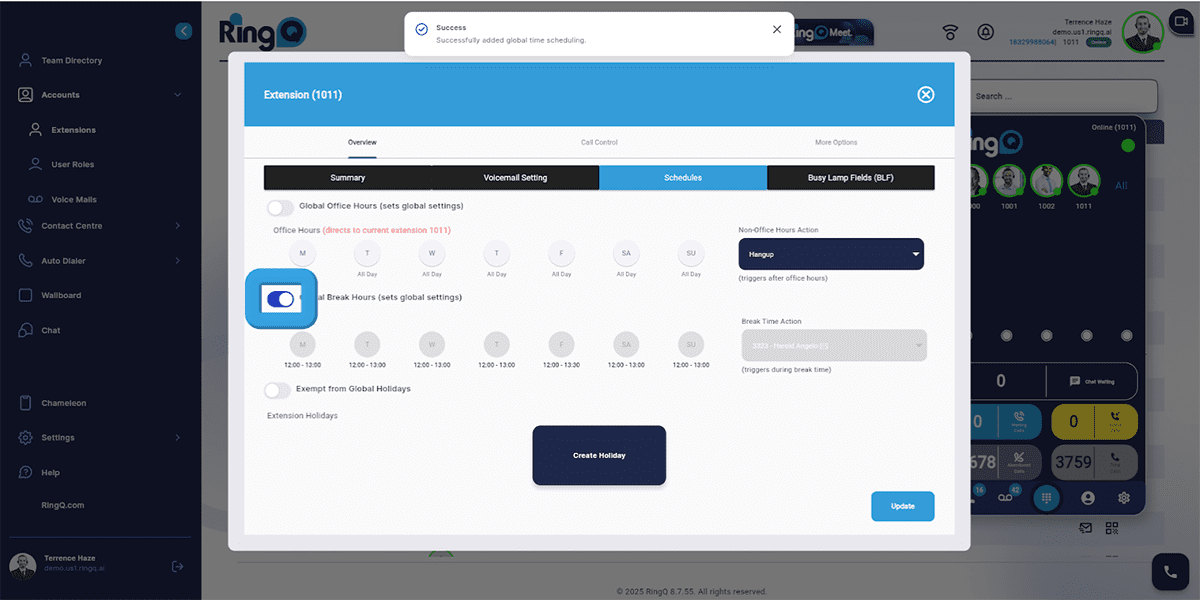Image resolution: width=1200 pixels, height=600 pixels.
Task: Close the Extension (1011) dialog
Action: click(925, 95)
